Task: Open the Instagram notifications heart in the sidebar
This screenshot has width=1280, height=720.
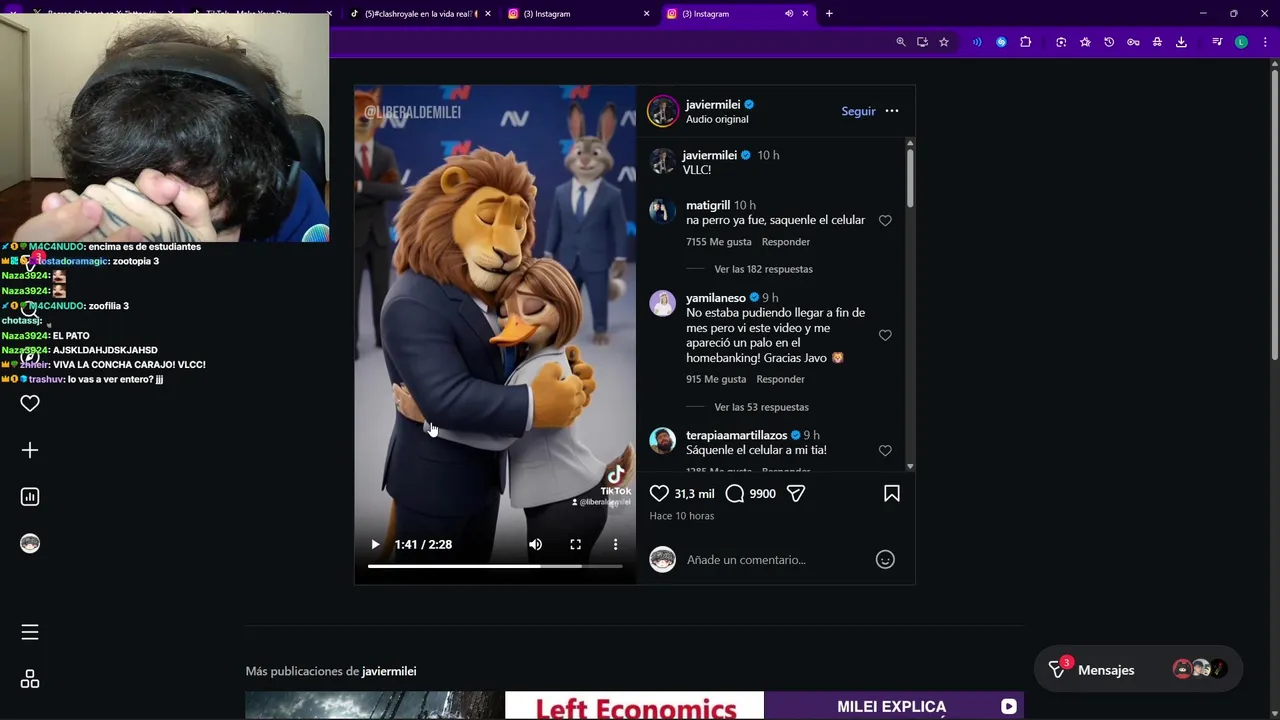Action: (x=30, y=403)
